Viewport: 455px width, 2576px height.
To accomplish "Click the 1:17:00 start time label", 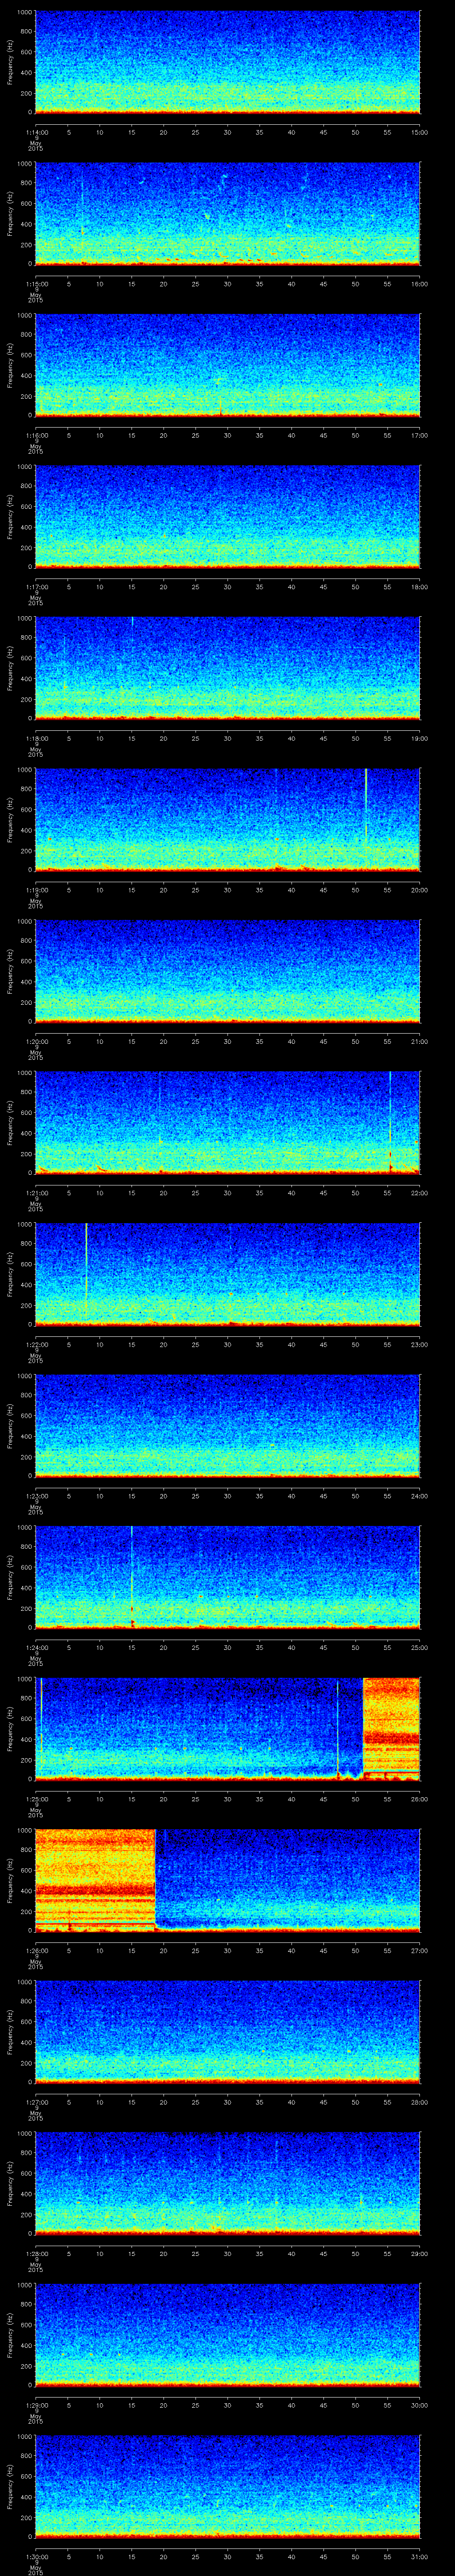I will (x=36, y=587).
